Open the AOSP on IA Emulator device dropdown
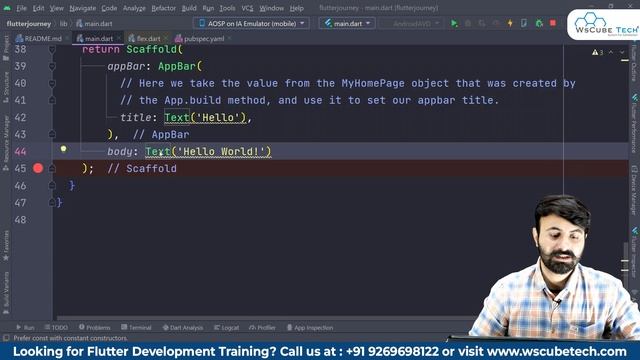Image resolution: width=640 pixels, height=360 pixels. 251,24
